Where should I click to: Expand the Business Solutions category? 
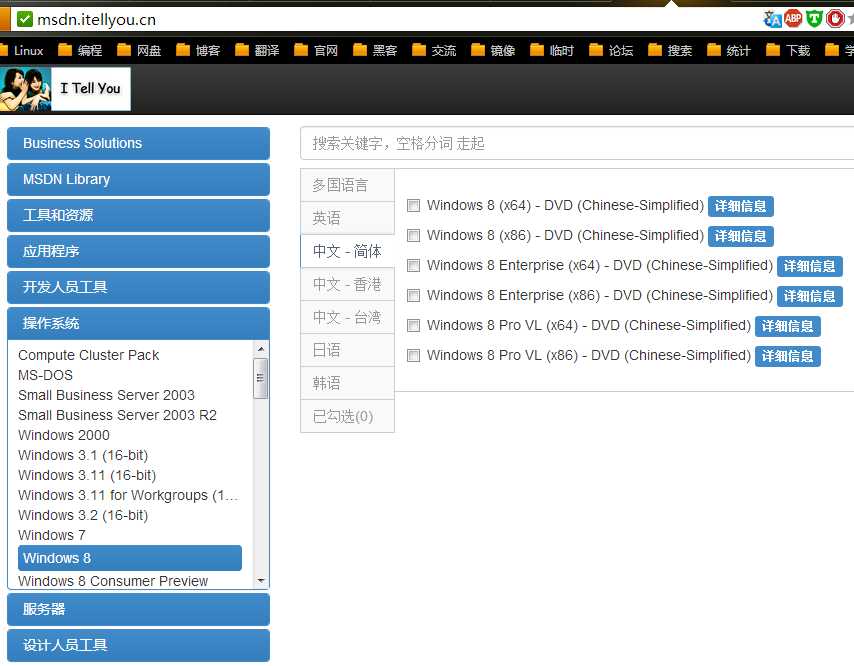pyautogui.click(x=138, y=143)
